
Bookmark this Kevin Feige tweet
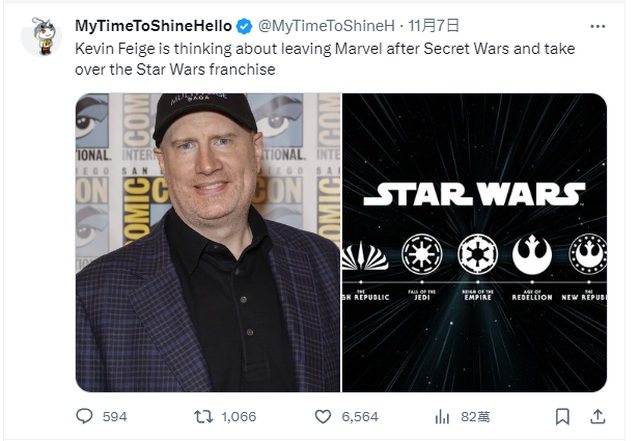pyautogui.click(x=563, y=416)
